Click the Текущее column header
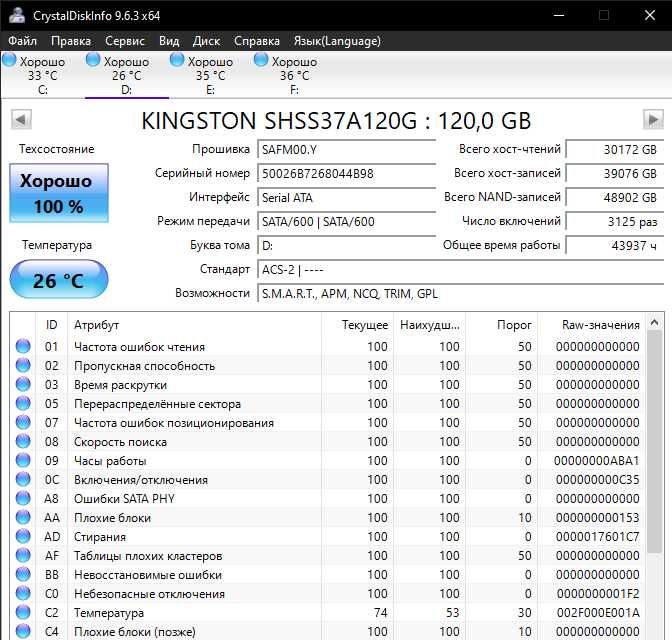 coord(357,325)
